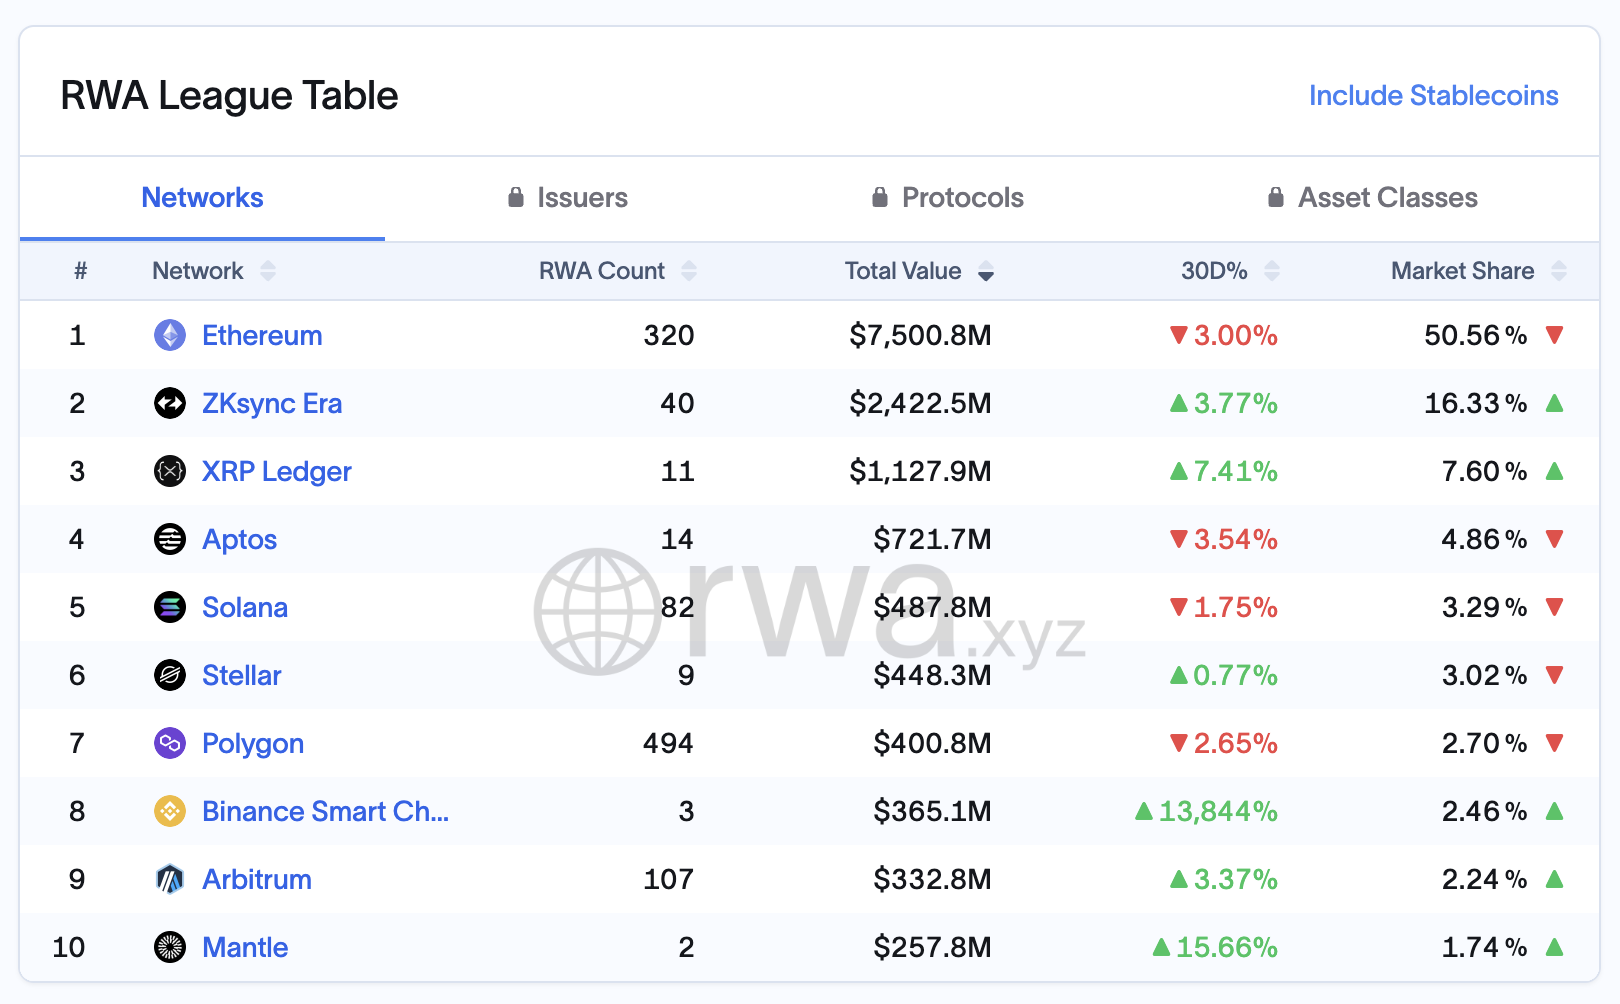Select the Stellar table row
This screenshot has height=1004, width=1620.
(x=800, y=675)
